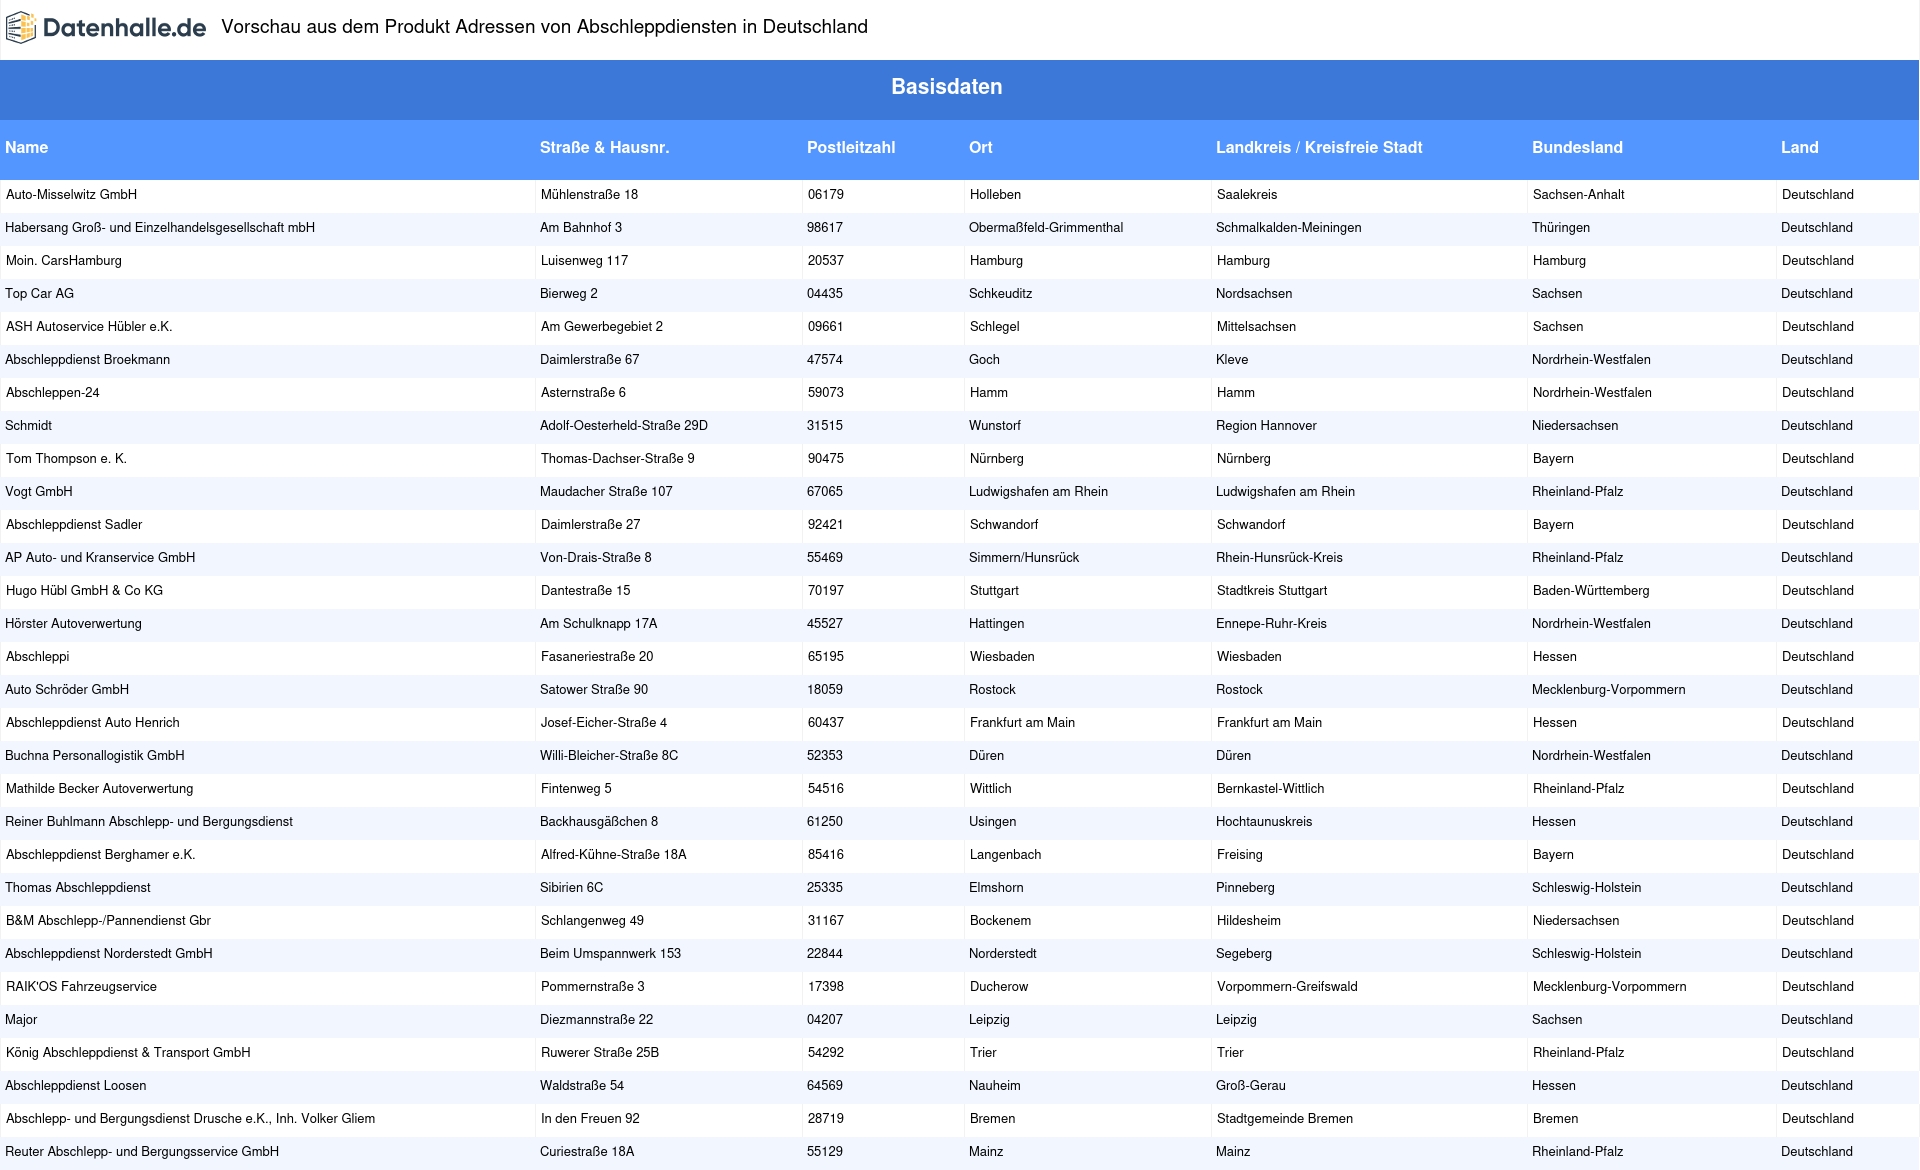The width and height of the screenshot is (1920, 1170).
Task: Select Stadtkreis Stuttgart district cell
Action: tap(1272, 591)
